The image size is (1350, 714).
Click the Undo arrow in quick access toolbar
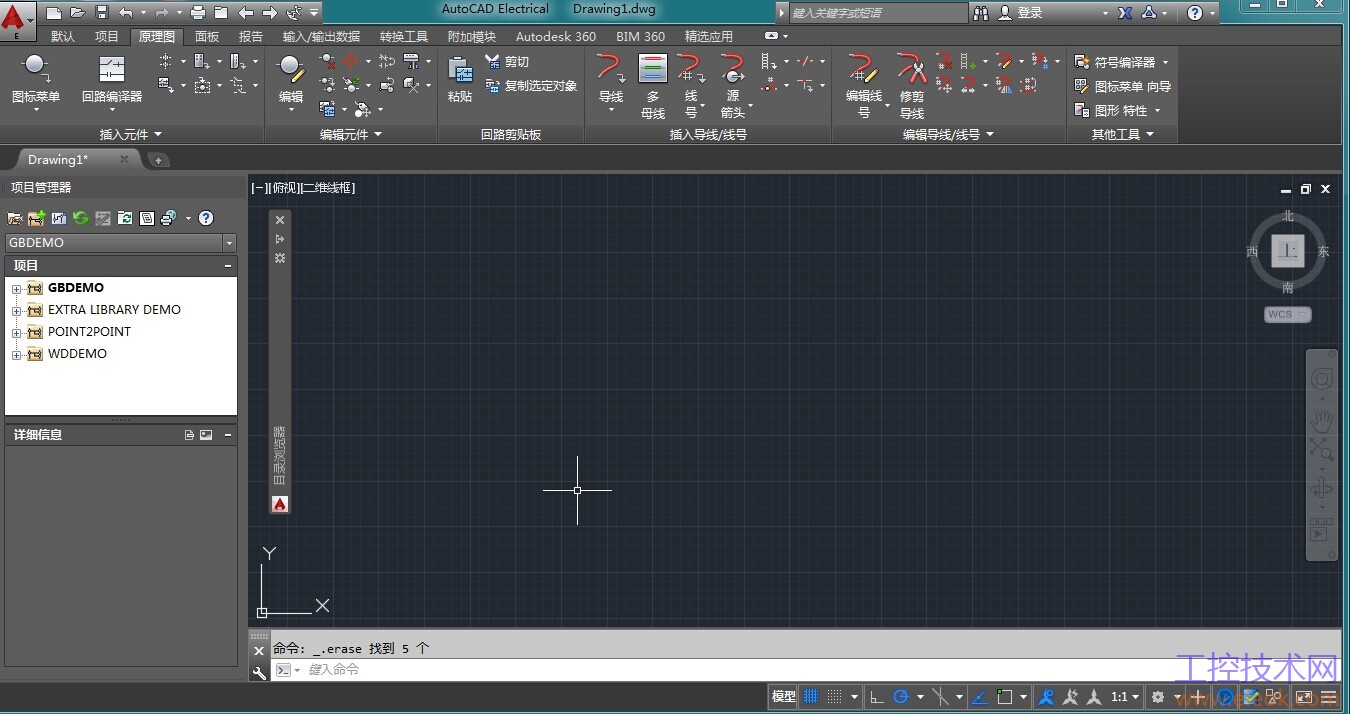click(125, 13)
